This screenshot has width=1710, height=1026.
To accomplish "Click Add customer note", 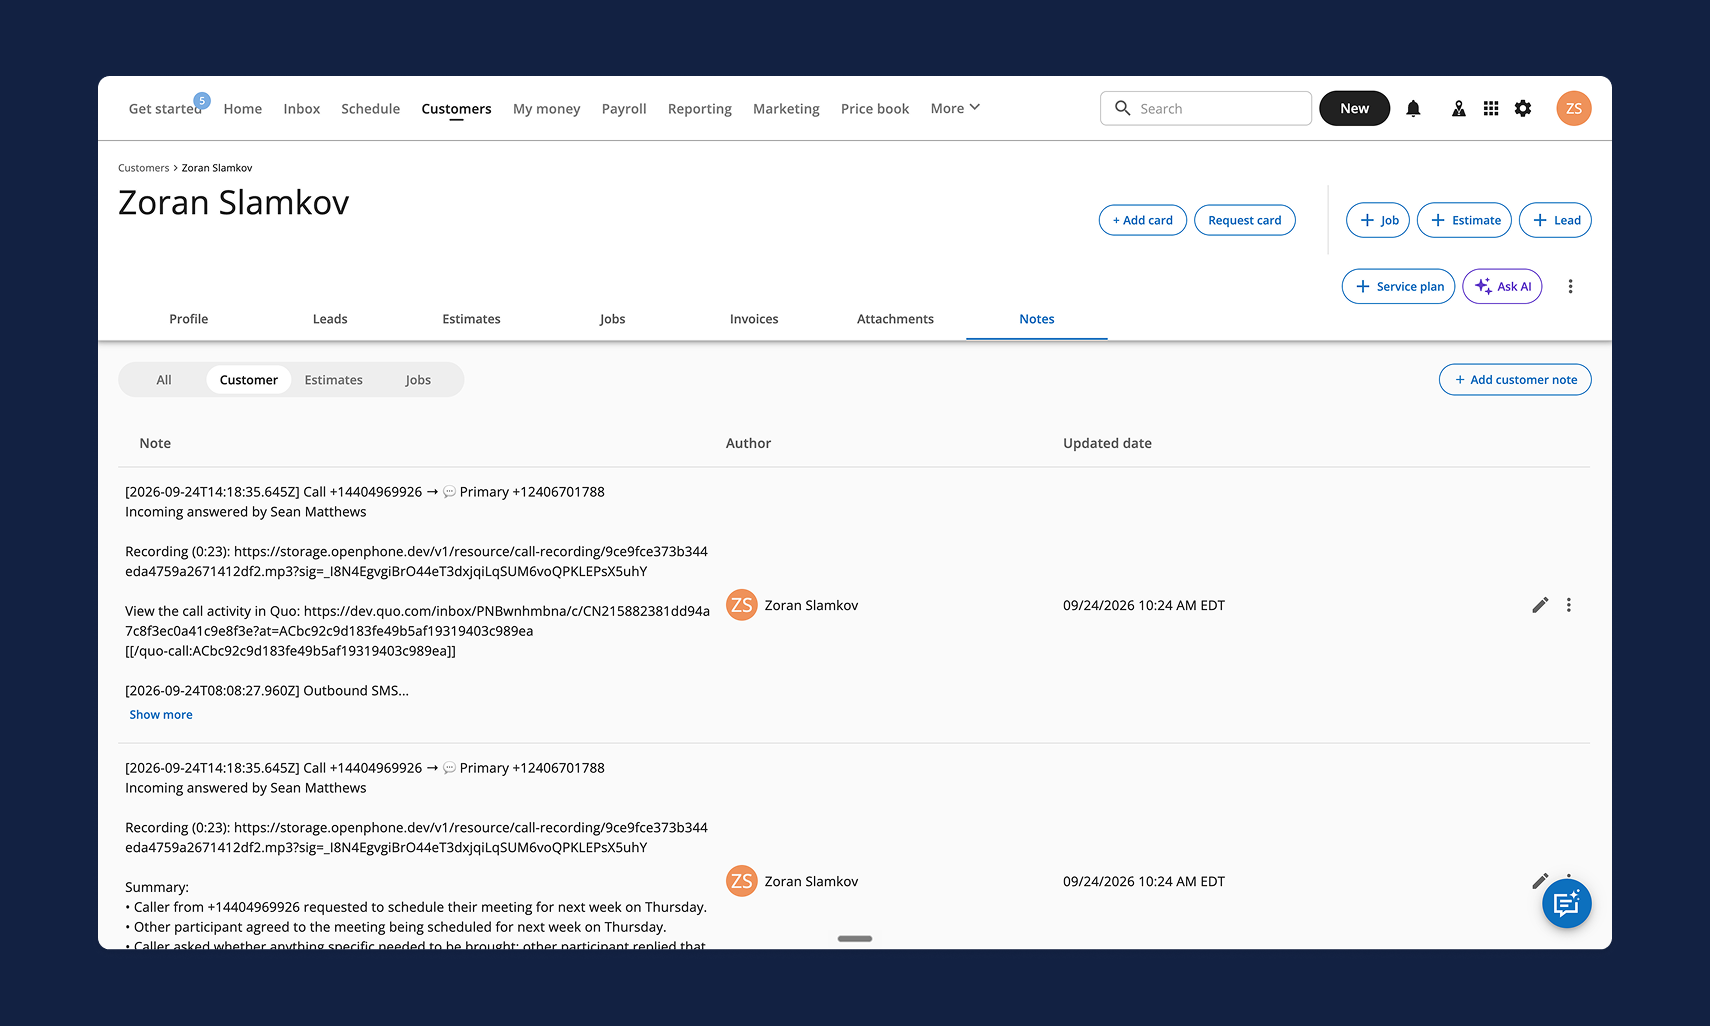I will (x=1515, y=380).
